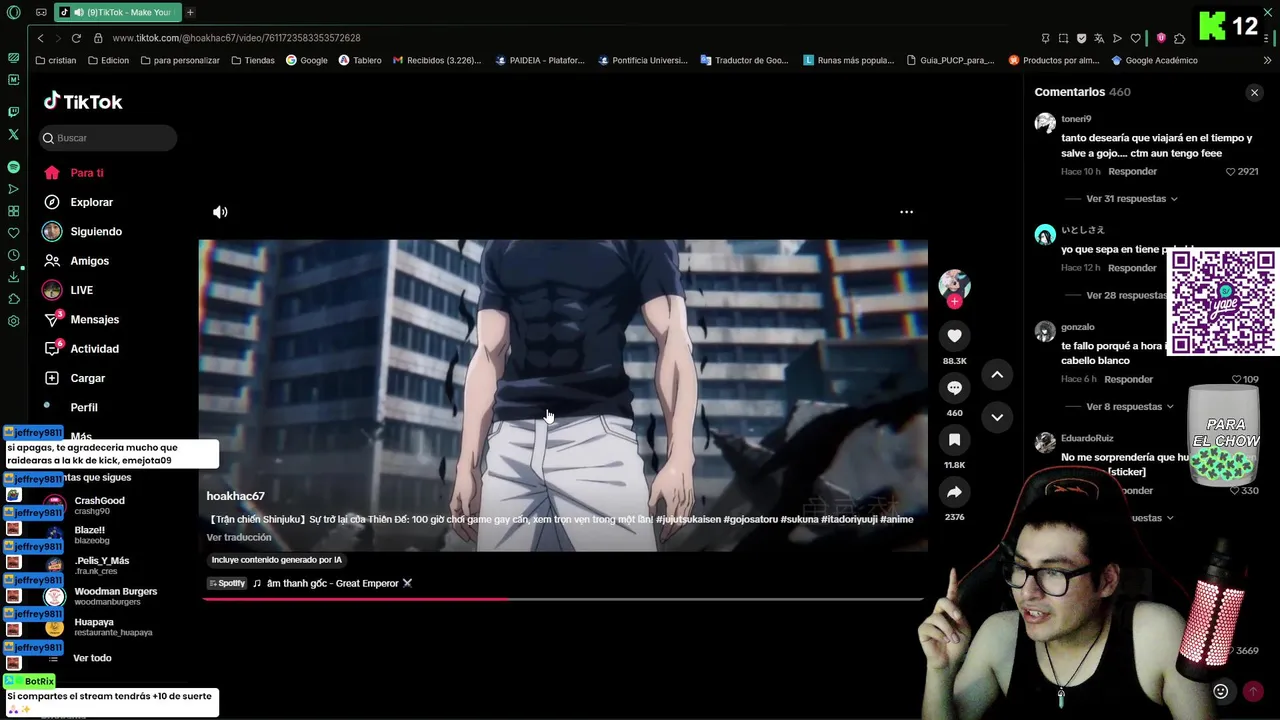Open browser sidebar settings gear
The image size is (1280, 720).
13,321
